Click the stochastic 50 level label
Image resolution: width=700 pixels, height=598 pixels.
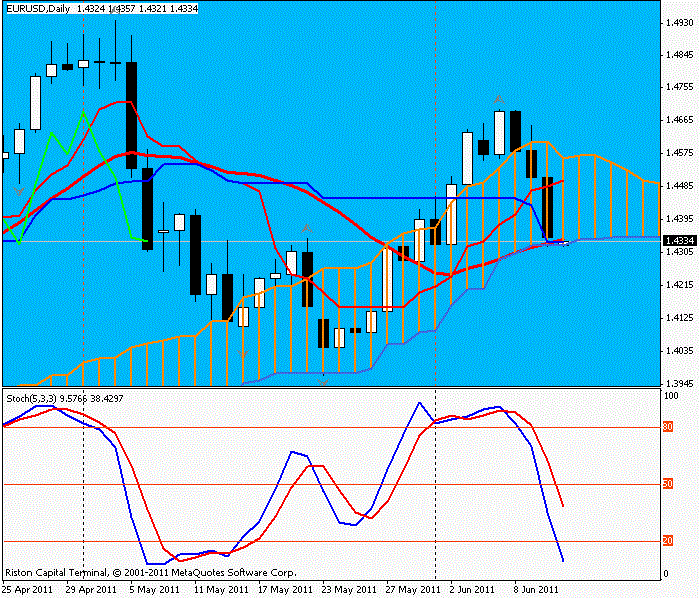coord(668,484)
